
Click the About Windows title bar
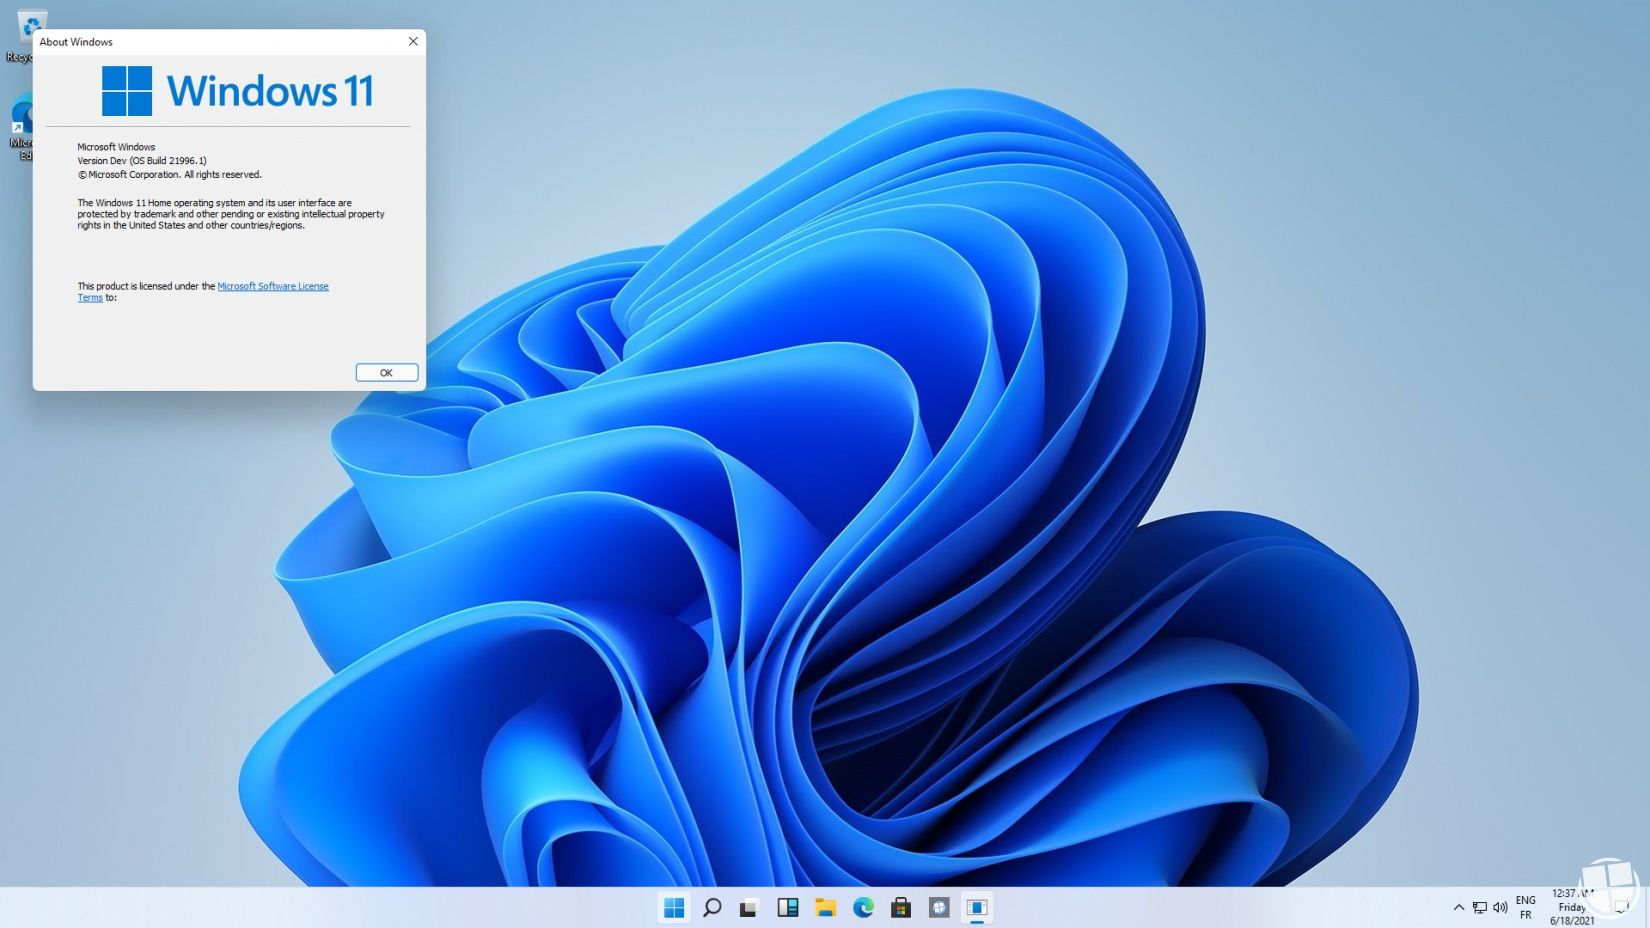point(200,42)
